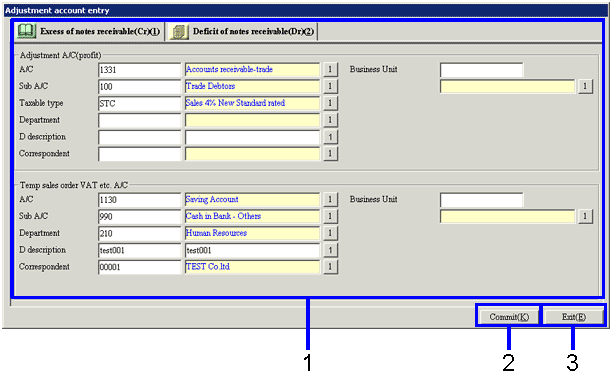
Task: Click the TEST Co.ltd name field
Action: [x=252, y=267]
